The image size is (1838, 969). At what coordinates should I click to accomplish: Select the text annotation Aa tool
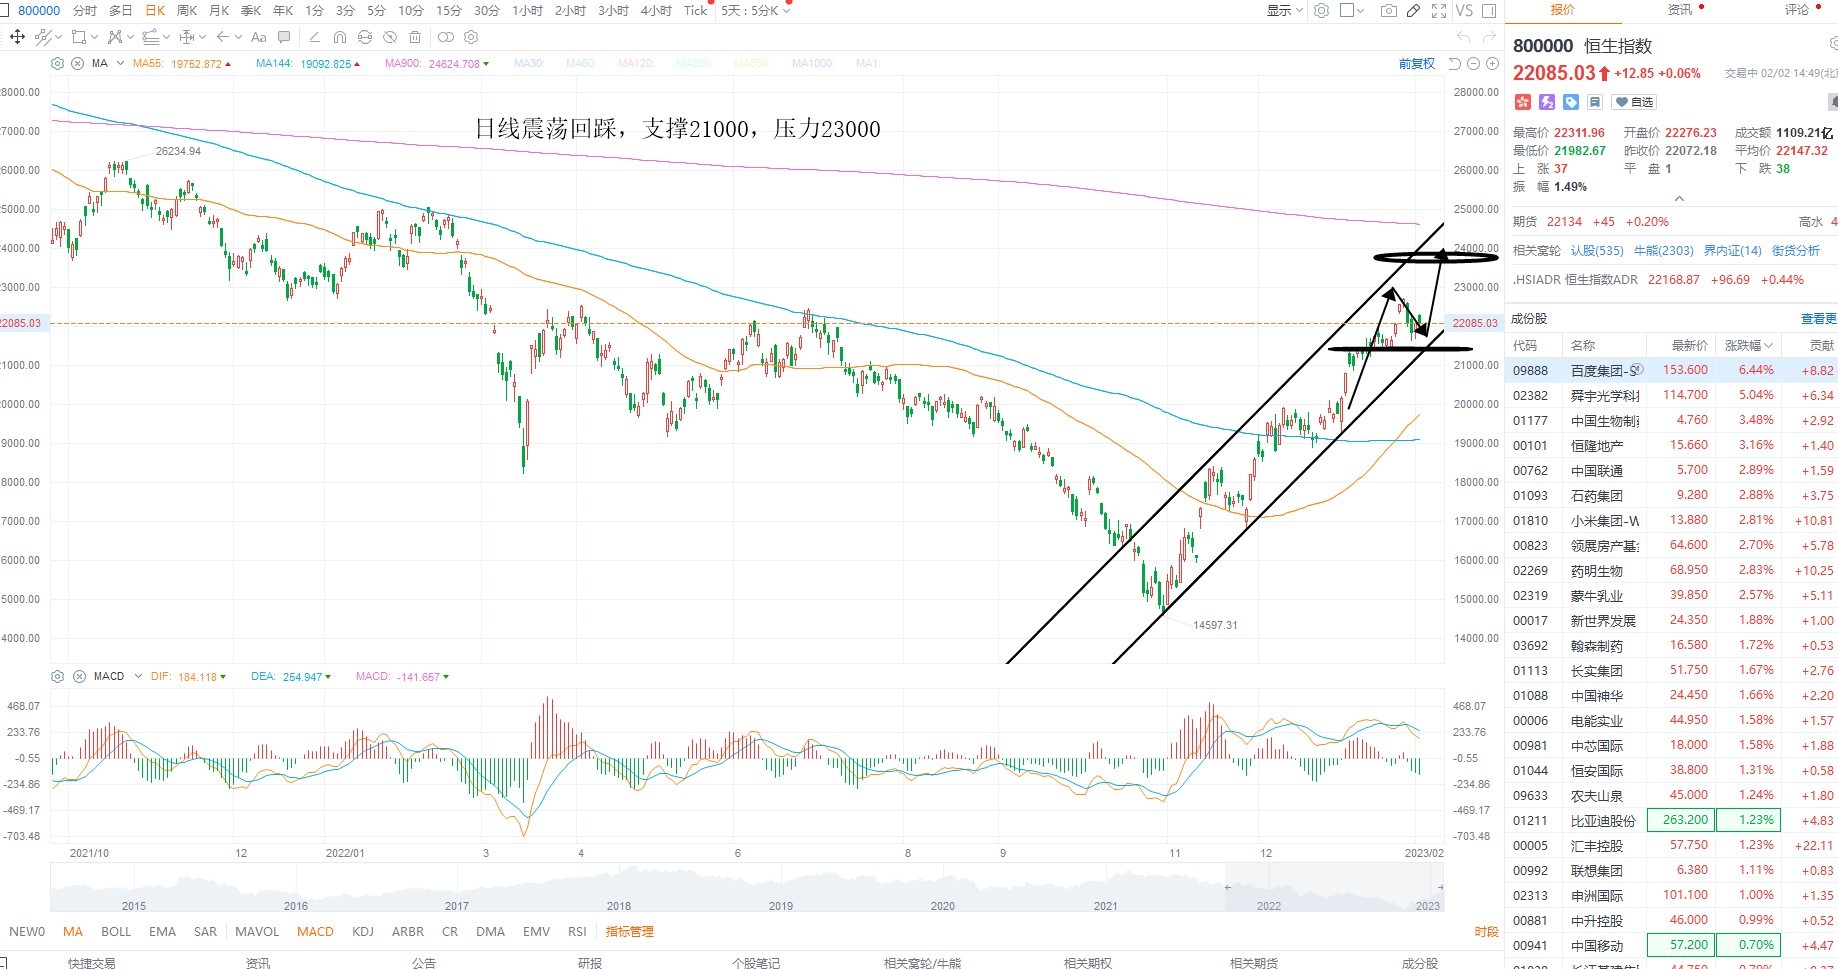click(x=258, y=37)
